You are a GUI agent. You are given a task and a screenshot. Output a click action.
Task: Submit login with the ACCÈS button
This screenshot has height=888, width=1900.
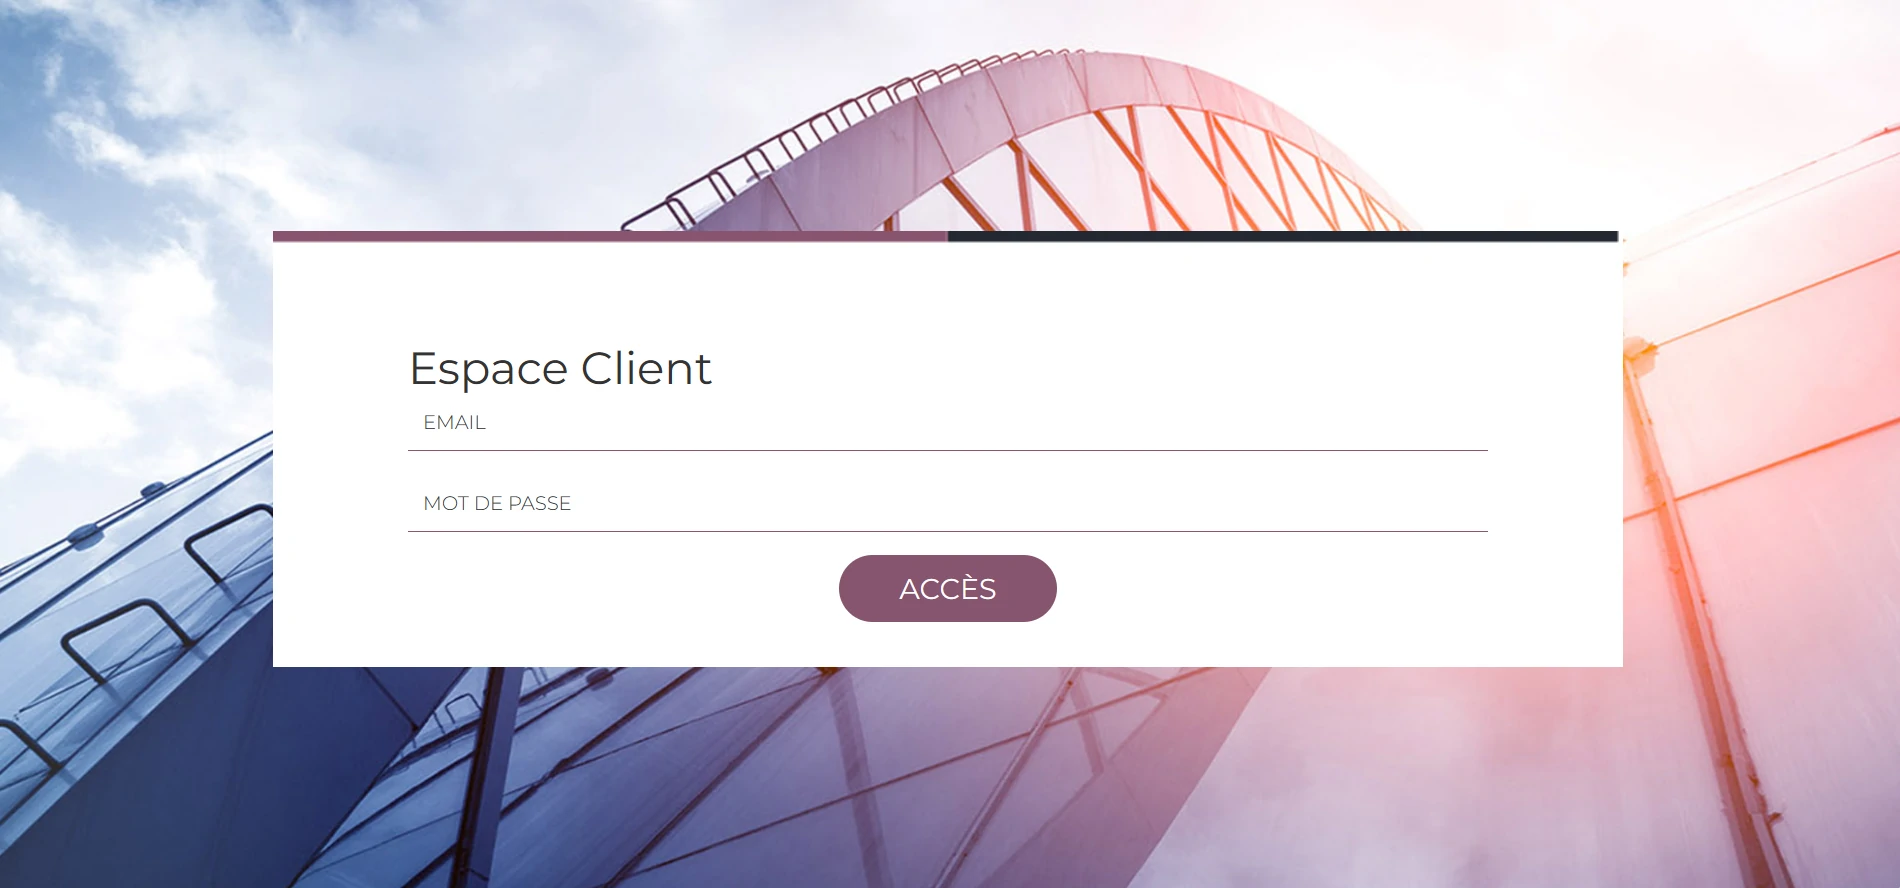tap(947, 588)
